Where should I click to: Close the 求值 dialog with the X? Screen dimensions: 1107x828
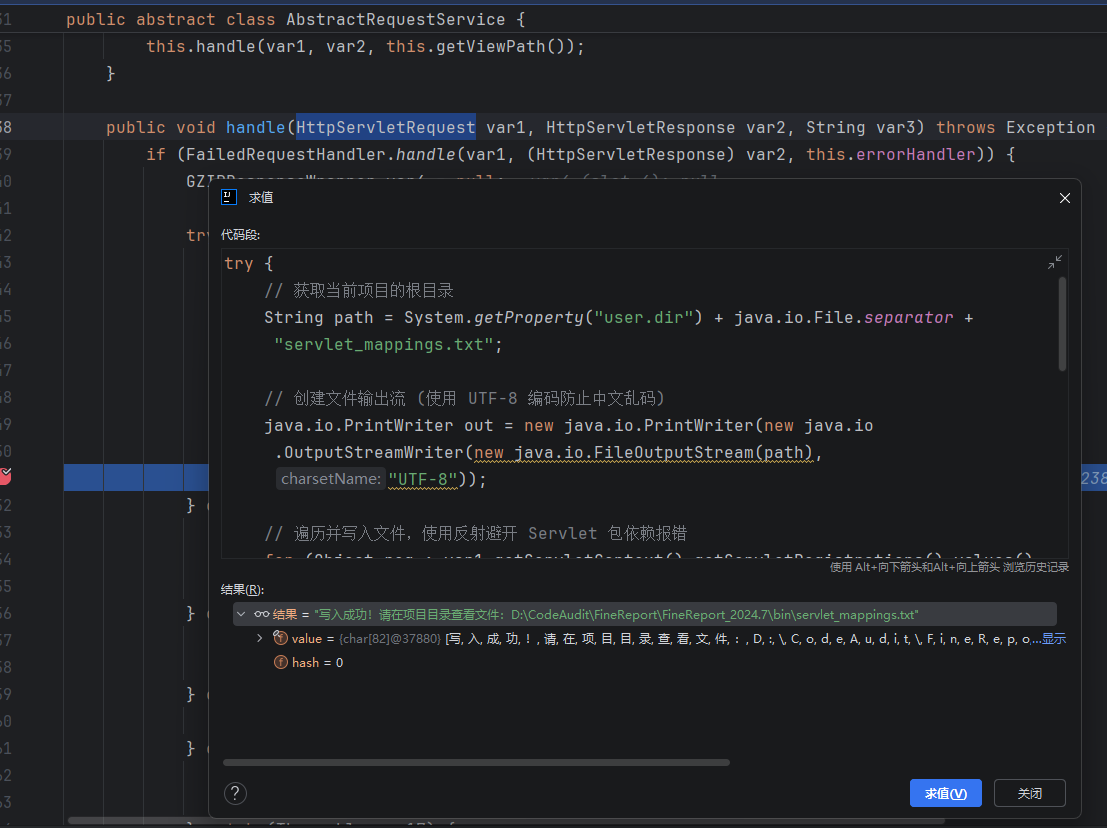(1065, 198)
